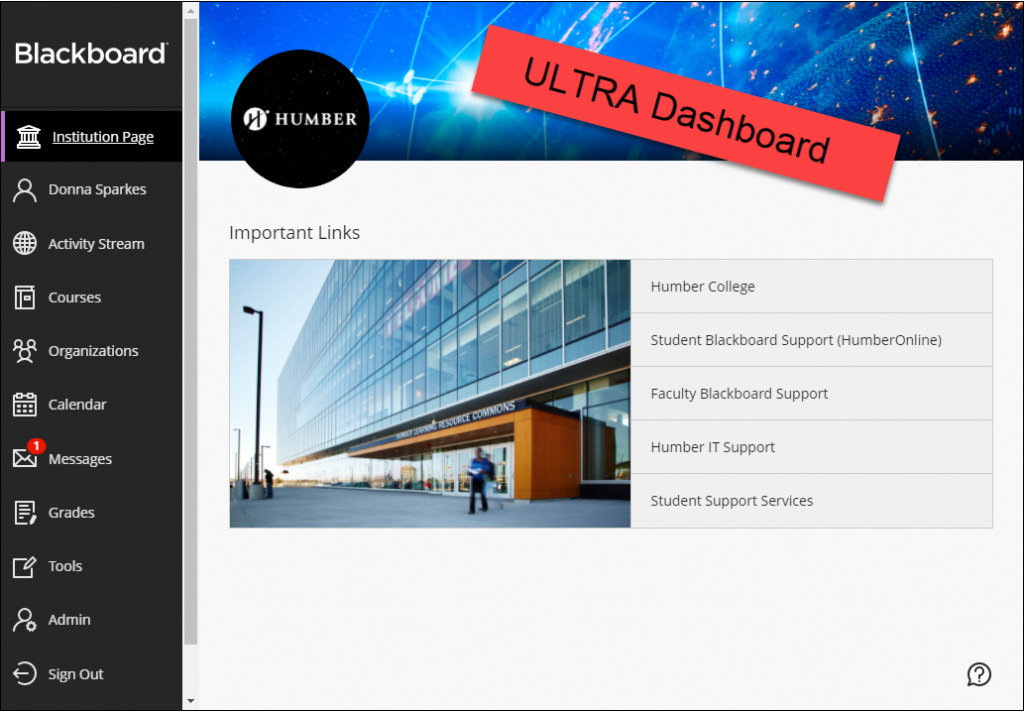1024x711 pixels.
Task: Open Donna Sparkes profile menu item
Action: pos(92,190)
